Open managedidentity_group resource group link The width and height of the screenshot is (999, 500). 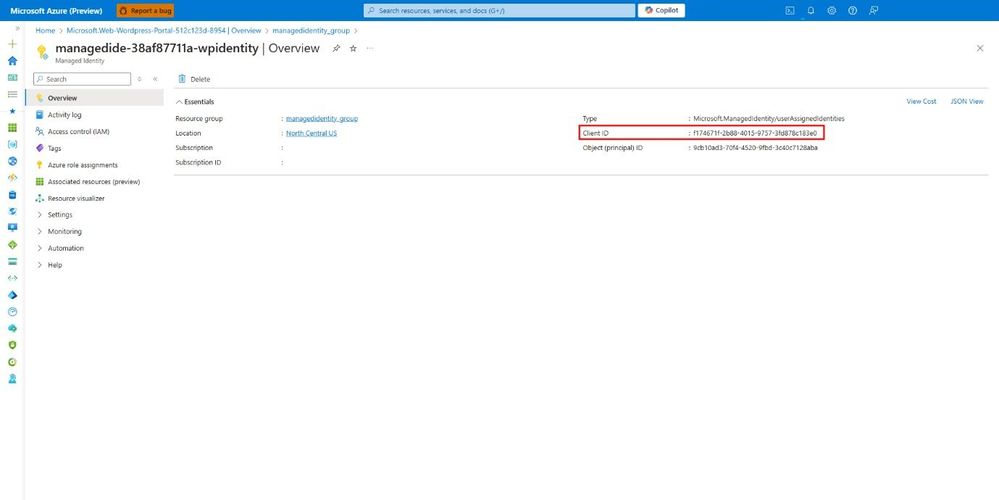coord(322,118)
